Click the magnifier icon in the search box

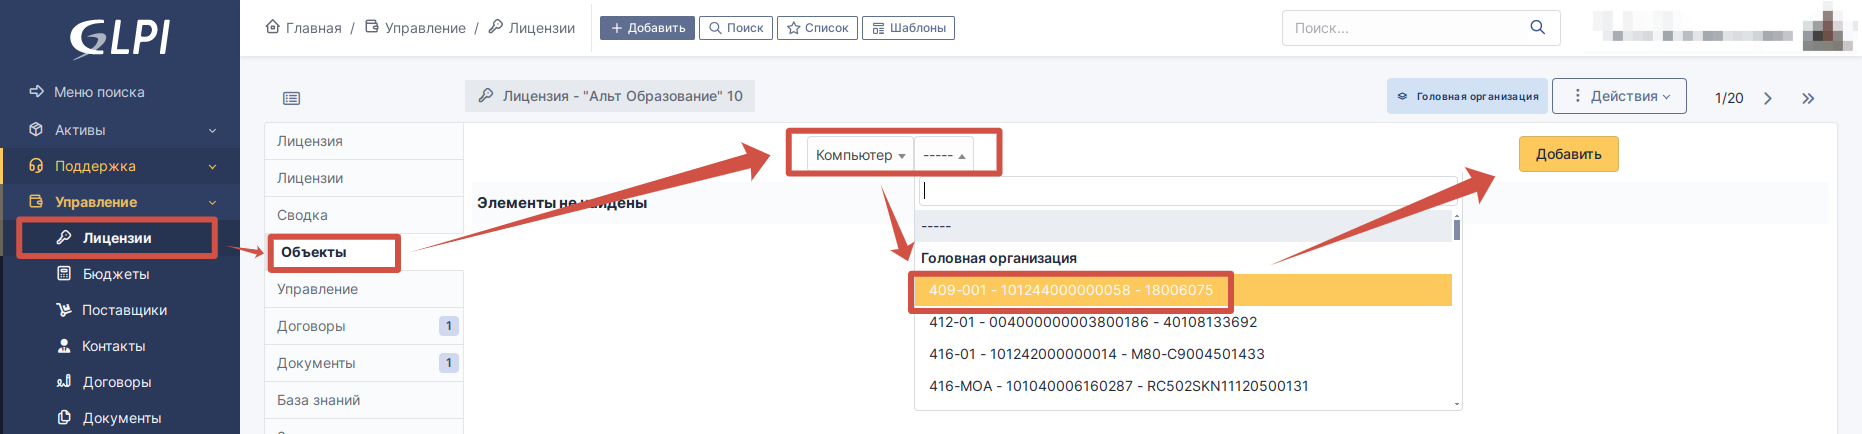point(1537,28)
